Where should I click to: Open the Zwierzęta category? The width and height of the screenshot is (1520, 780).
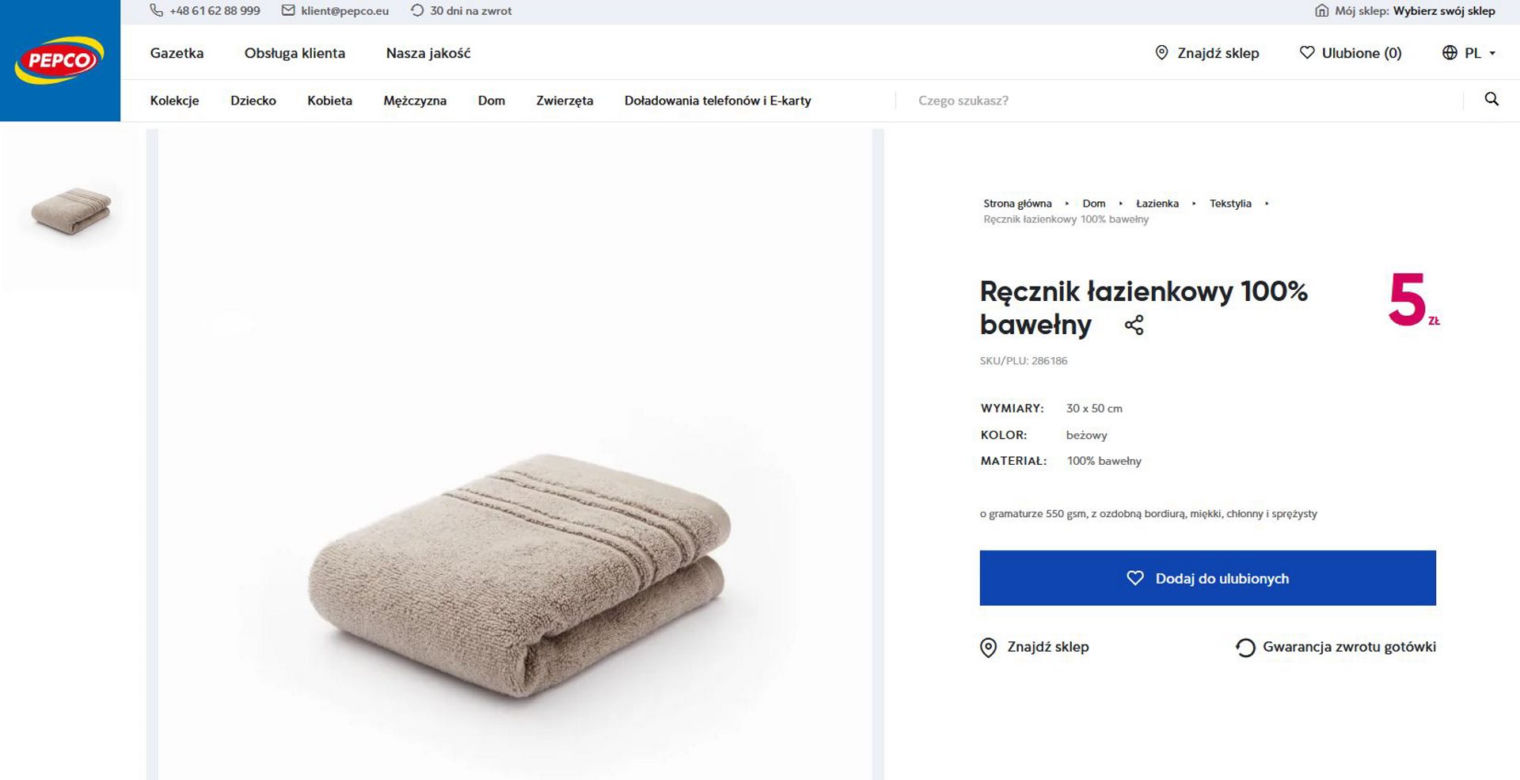point(565,100)
